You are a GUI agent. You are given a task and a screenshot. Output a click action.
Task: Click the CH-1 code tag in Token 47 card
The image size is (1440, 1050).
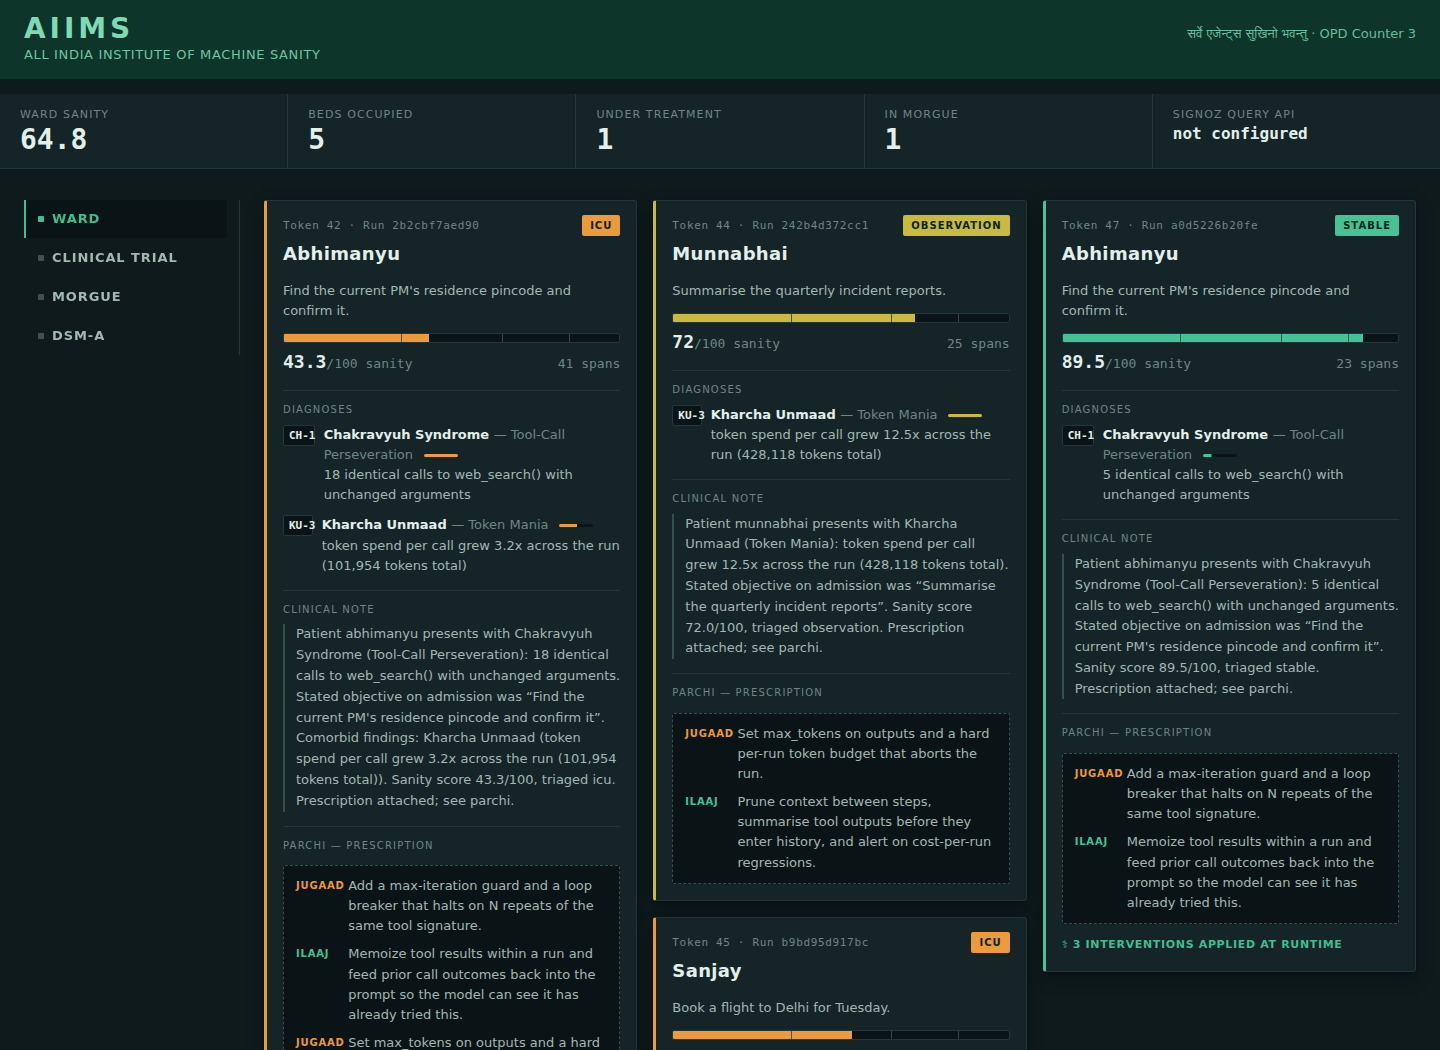click(1080, 436)
